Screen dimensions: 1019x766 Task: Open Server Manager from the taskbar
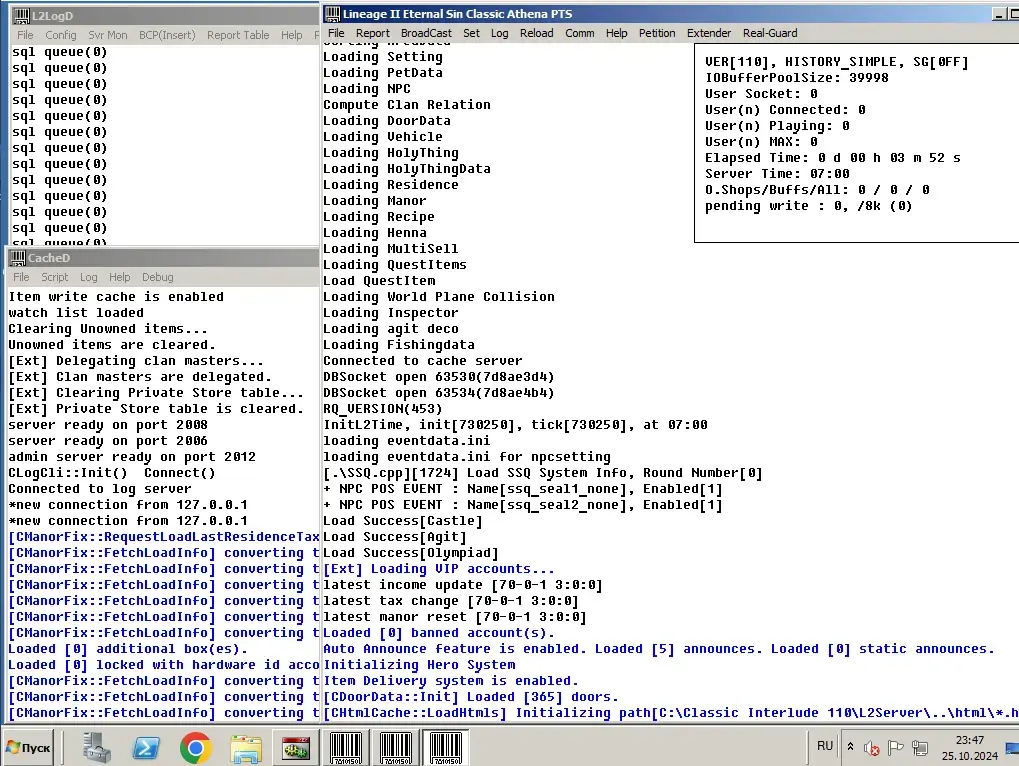pyautogui.click(x=97, y=747)
